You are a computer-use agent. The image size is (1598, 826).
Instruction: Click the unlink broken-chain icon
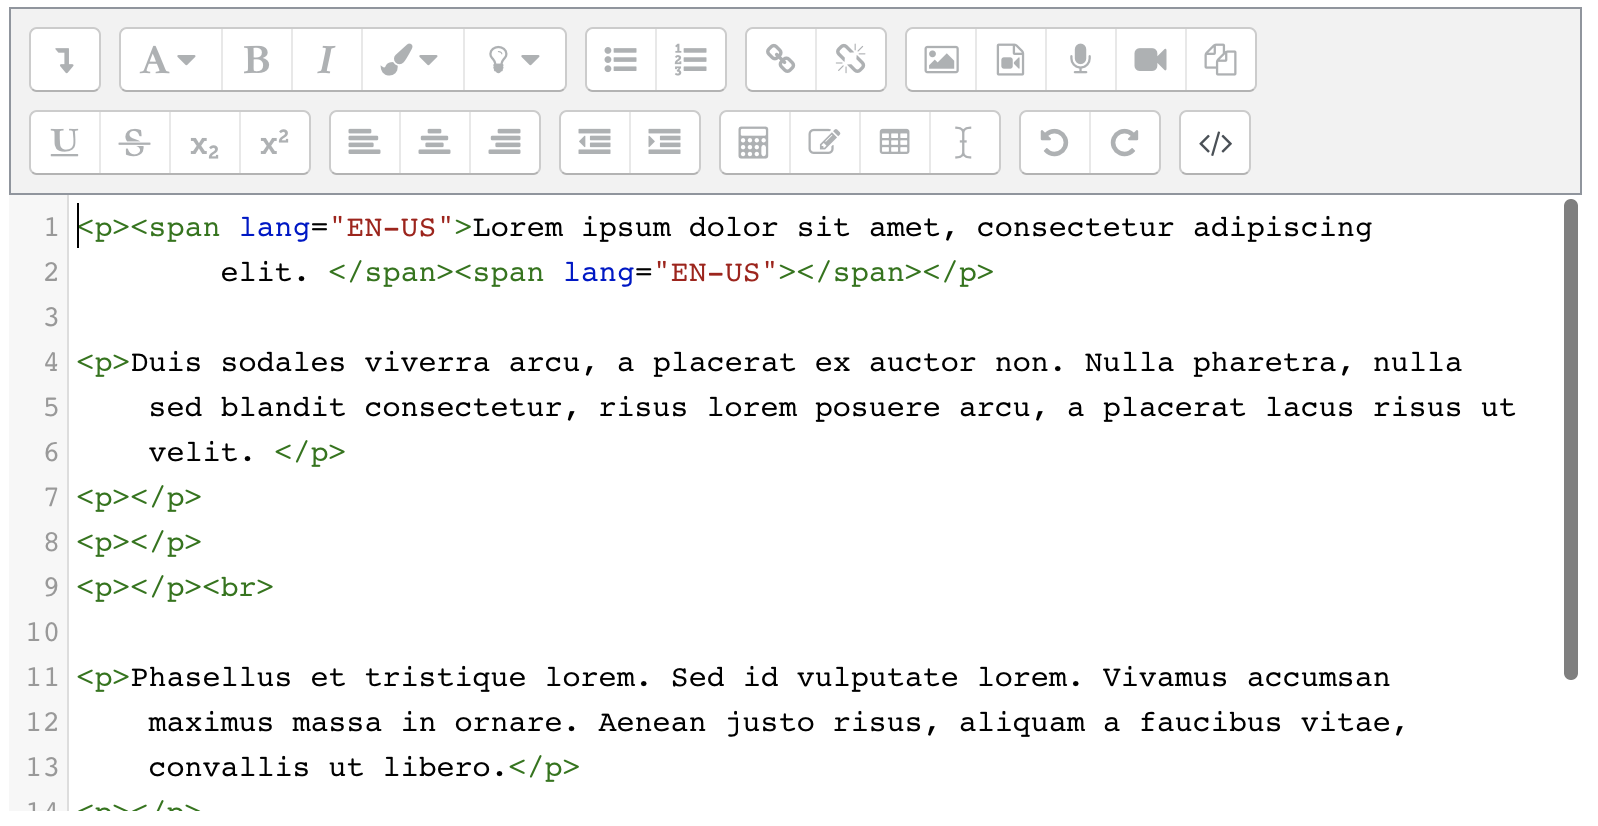[850, 60]
